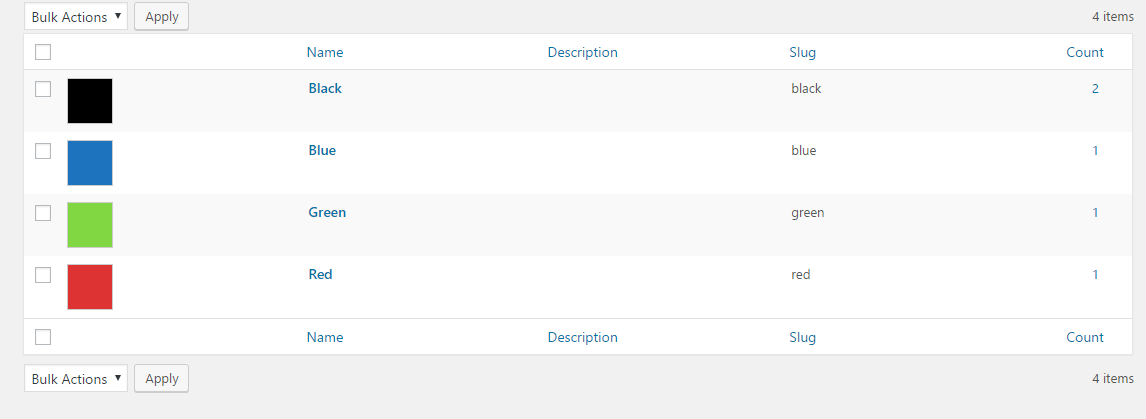Viewport: 1146px width, 419px height.
Task: Toggle the select-all checkbox in the header
Action: pyautogui.click(x=43, y=52)
